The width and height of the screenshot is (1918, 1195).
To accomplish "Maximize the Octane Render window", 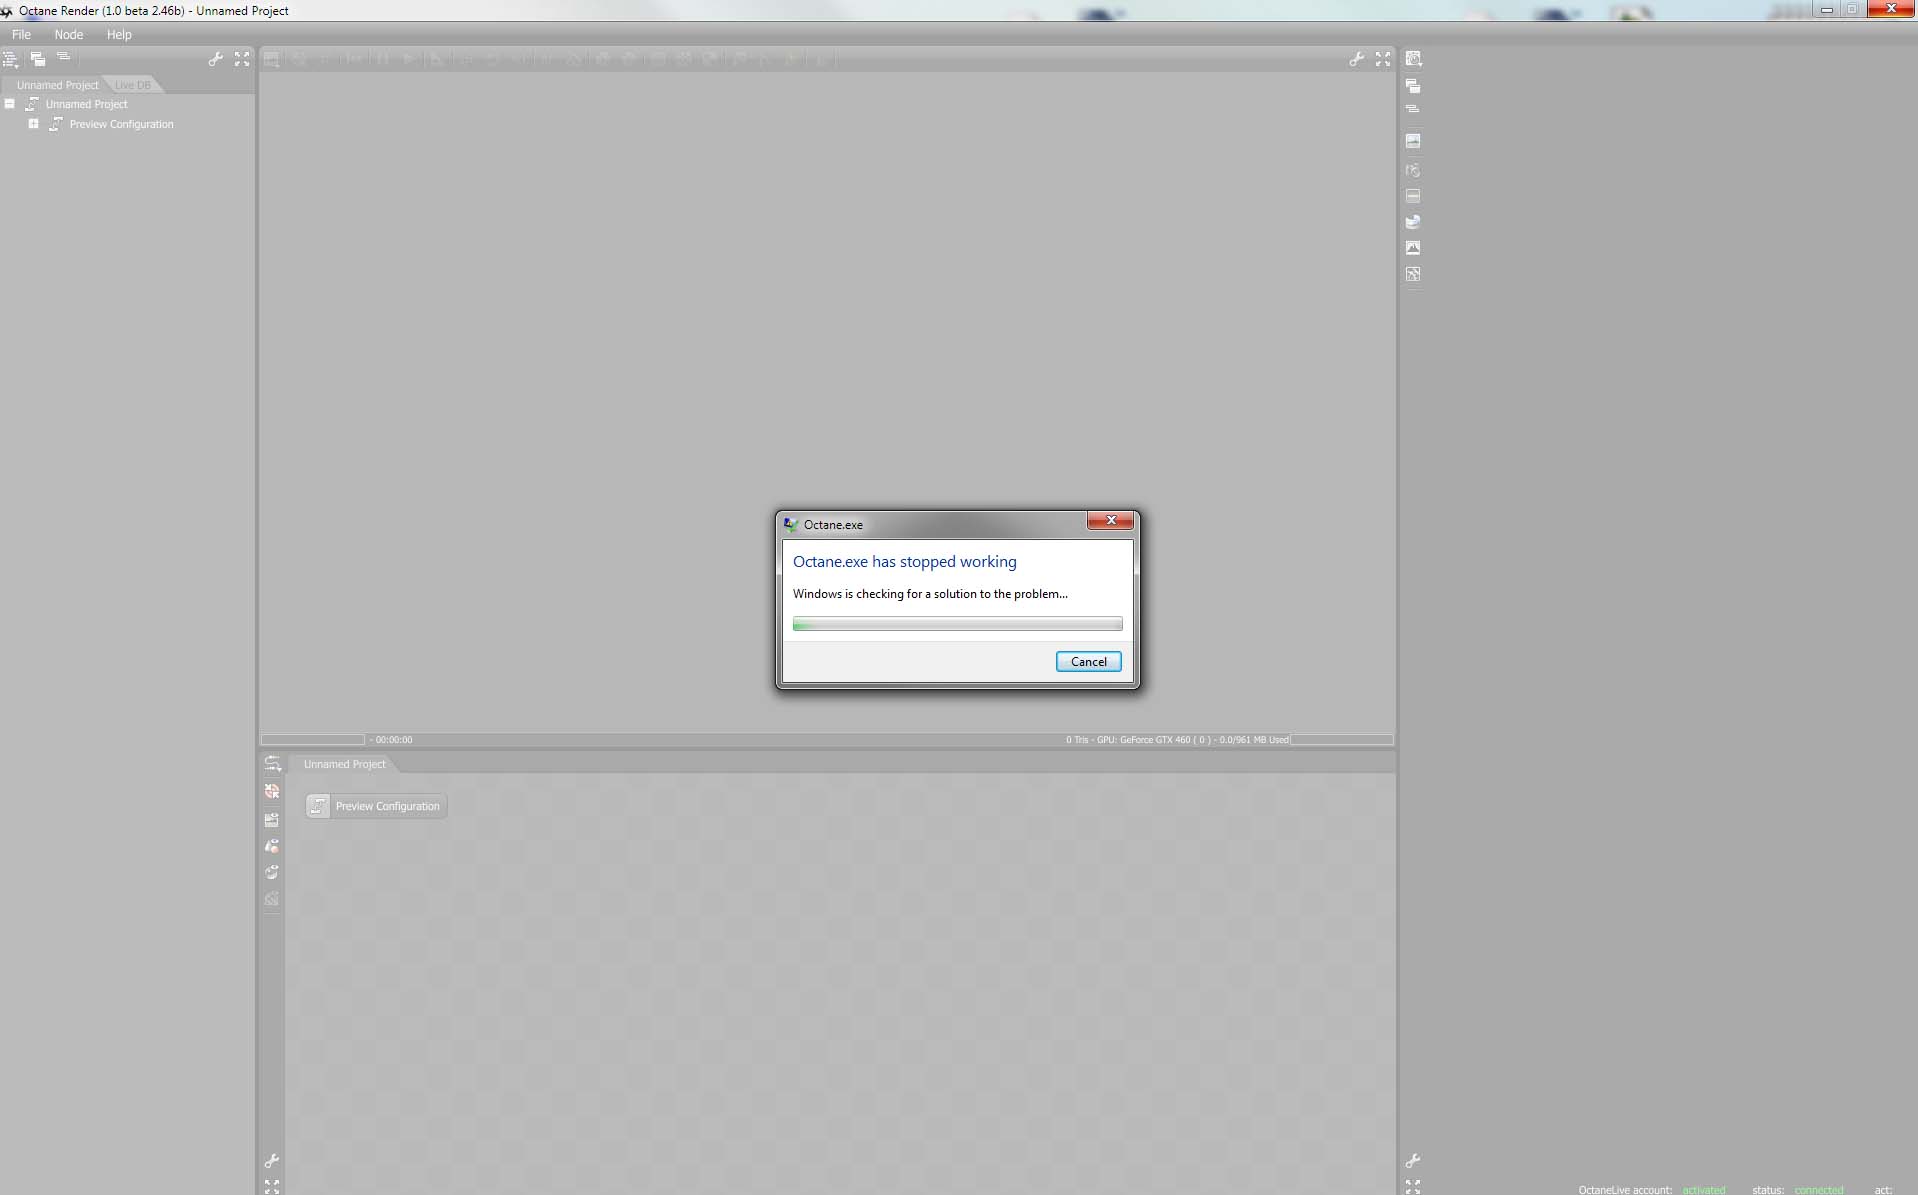I will (1852, 9).
